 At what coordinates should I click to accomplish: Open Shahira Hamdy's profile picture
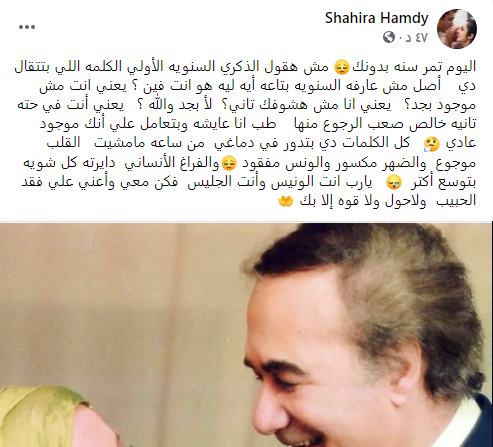coord(457,29)
